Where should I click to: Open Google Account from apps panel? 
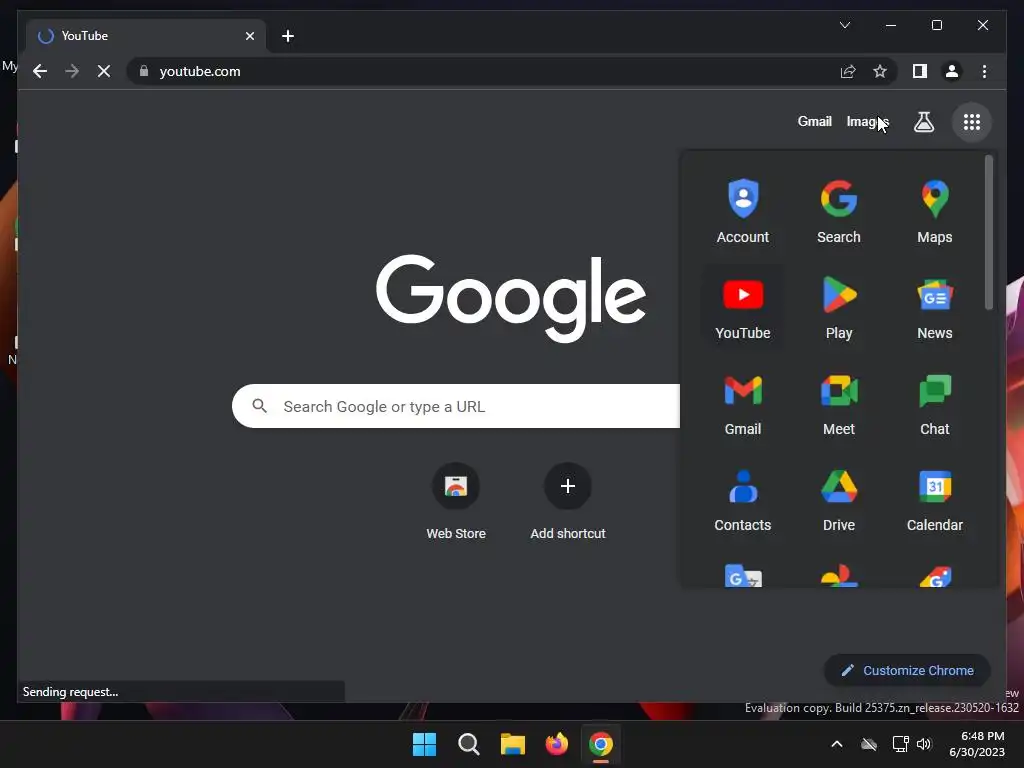pos(743,211)
